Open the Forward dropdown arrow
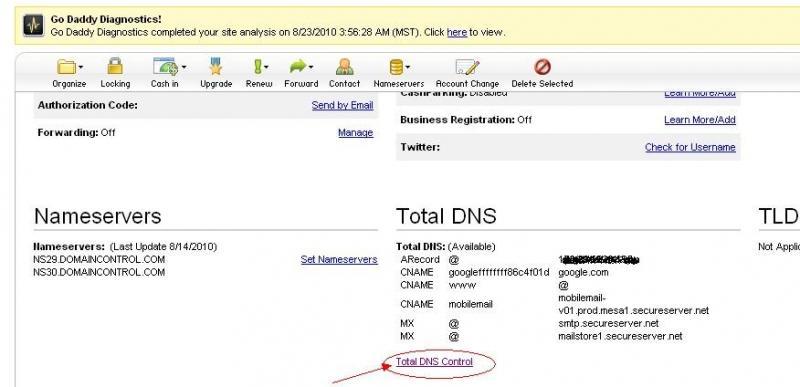 pyautogui.click(x=311, y=67)
